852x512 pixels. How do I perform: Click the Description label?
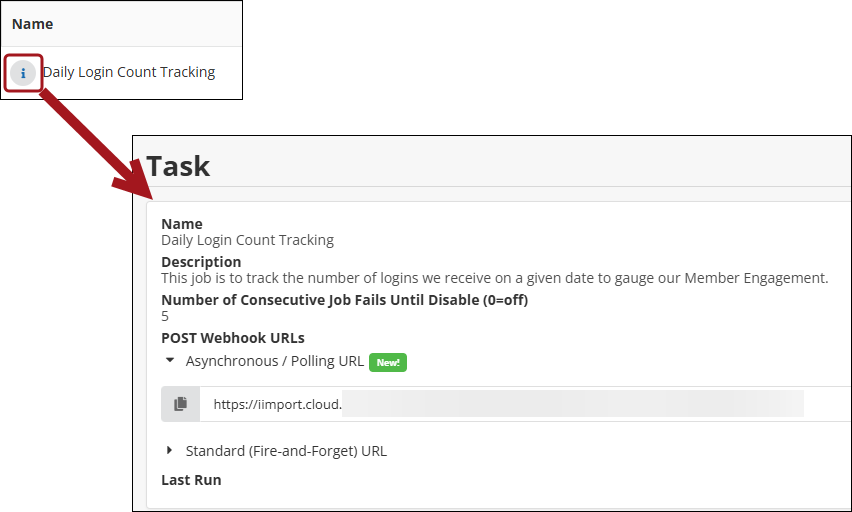[201, 262]
